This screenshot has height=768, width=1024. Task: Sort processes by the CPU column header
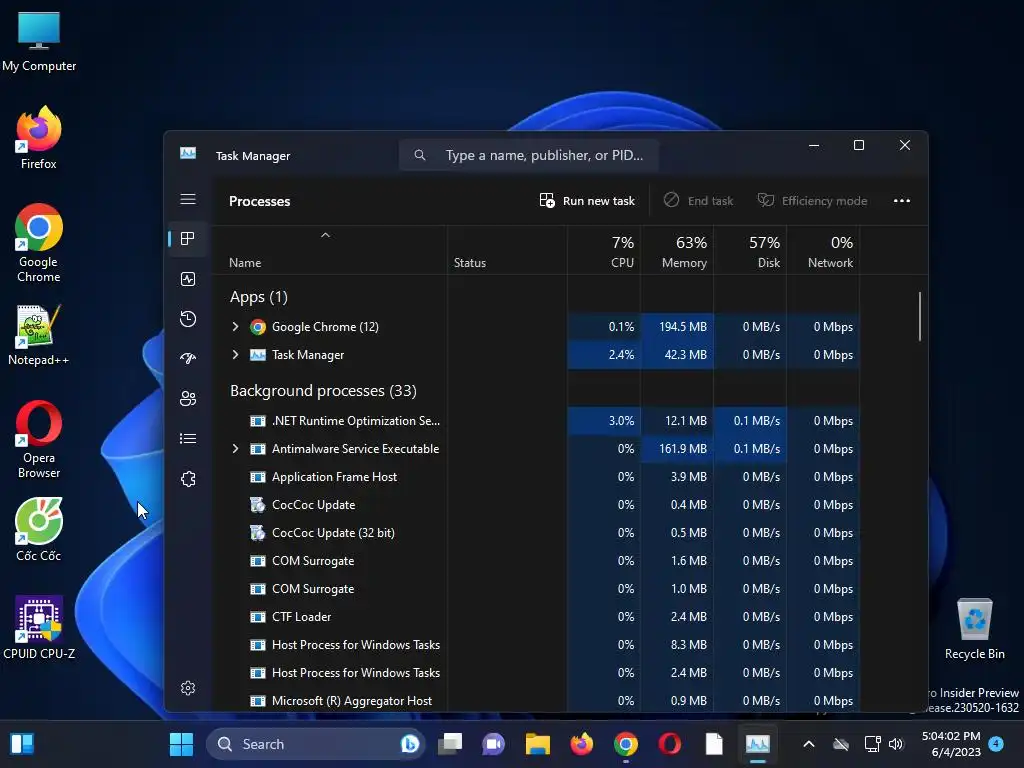pyautogui.click(x=604, y=251)
